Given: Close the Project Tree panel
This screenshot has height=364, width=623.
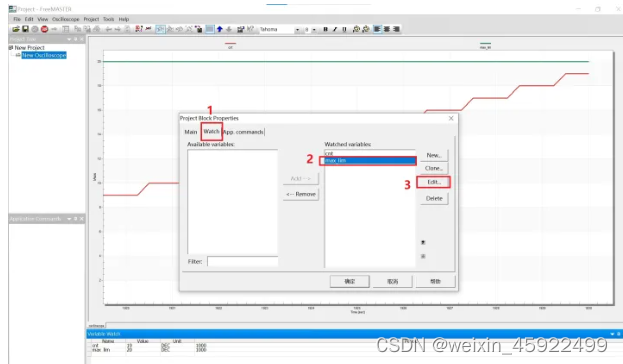Looking at the screenshot, I should pyautogui.click(x=82, y=39).
